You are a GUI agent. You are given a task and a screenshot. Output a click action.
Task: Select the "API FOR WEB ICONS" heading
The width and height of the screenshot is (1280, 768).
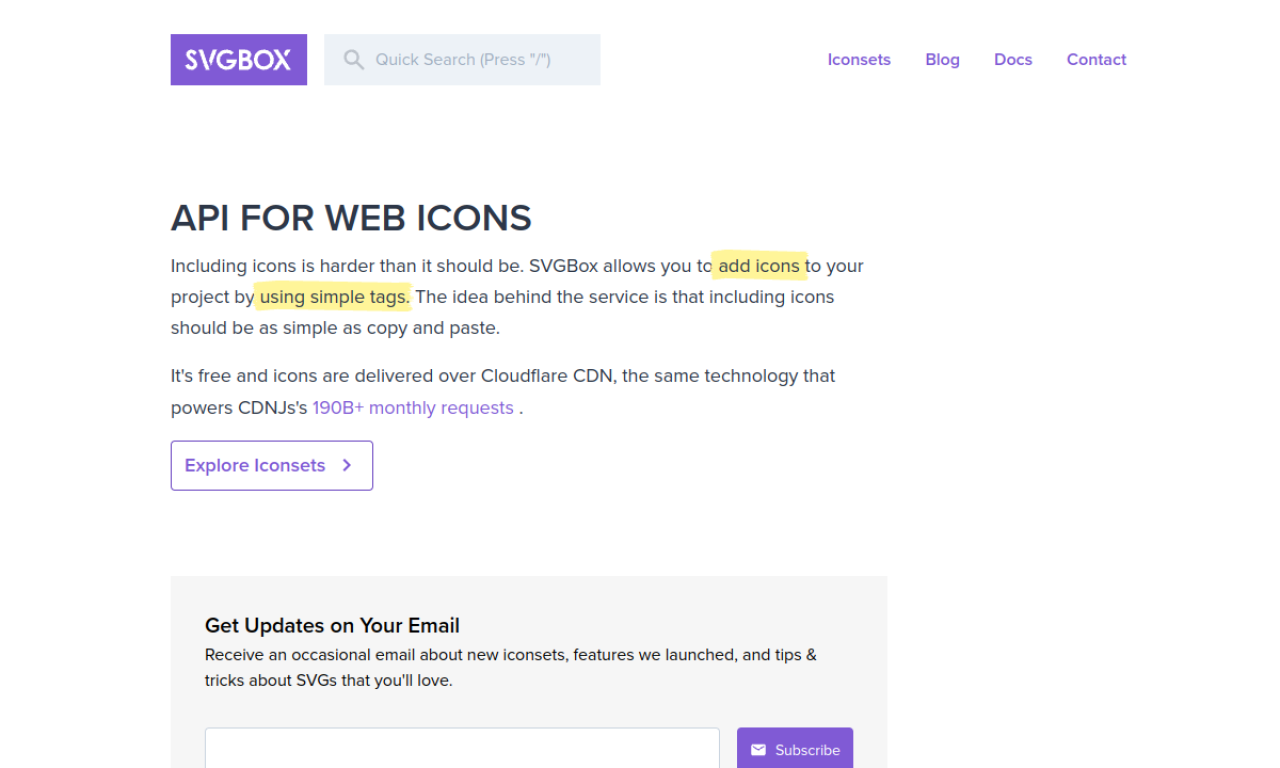point(351,217)
